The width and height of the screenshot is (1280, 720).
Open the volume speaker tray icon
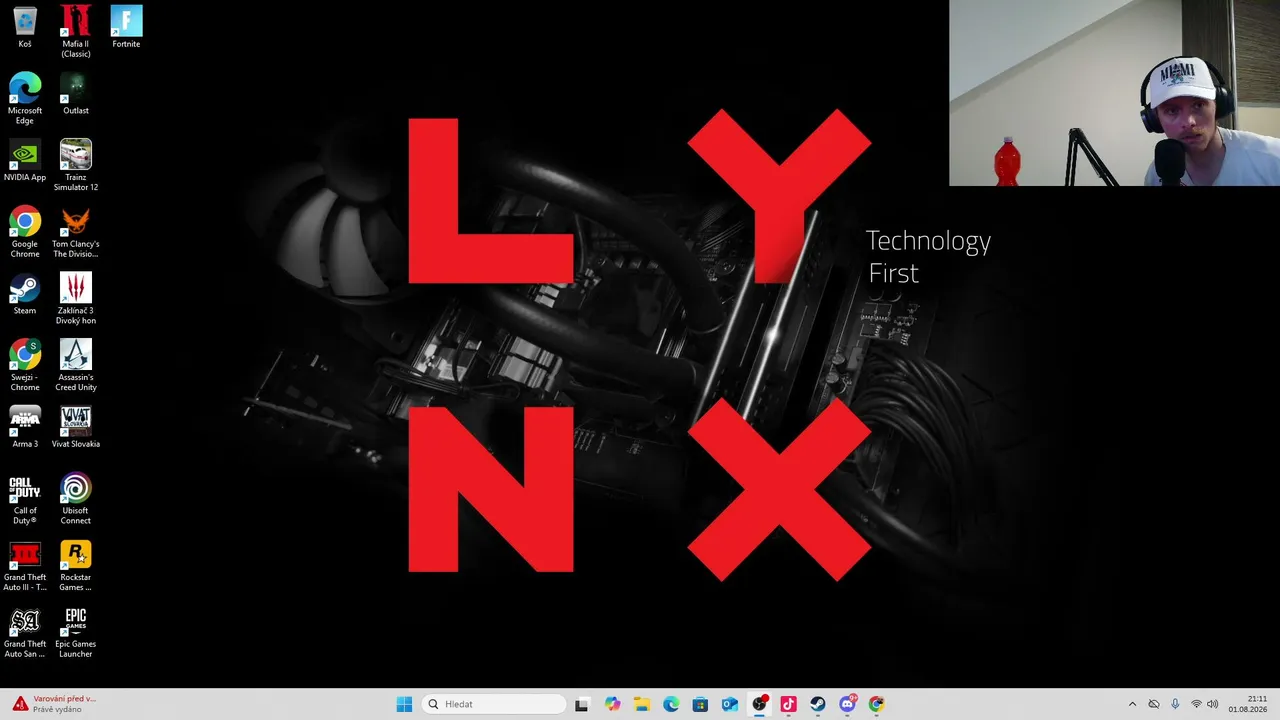pyautogui.click(x=1213, y=704)
